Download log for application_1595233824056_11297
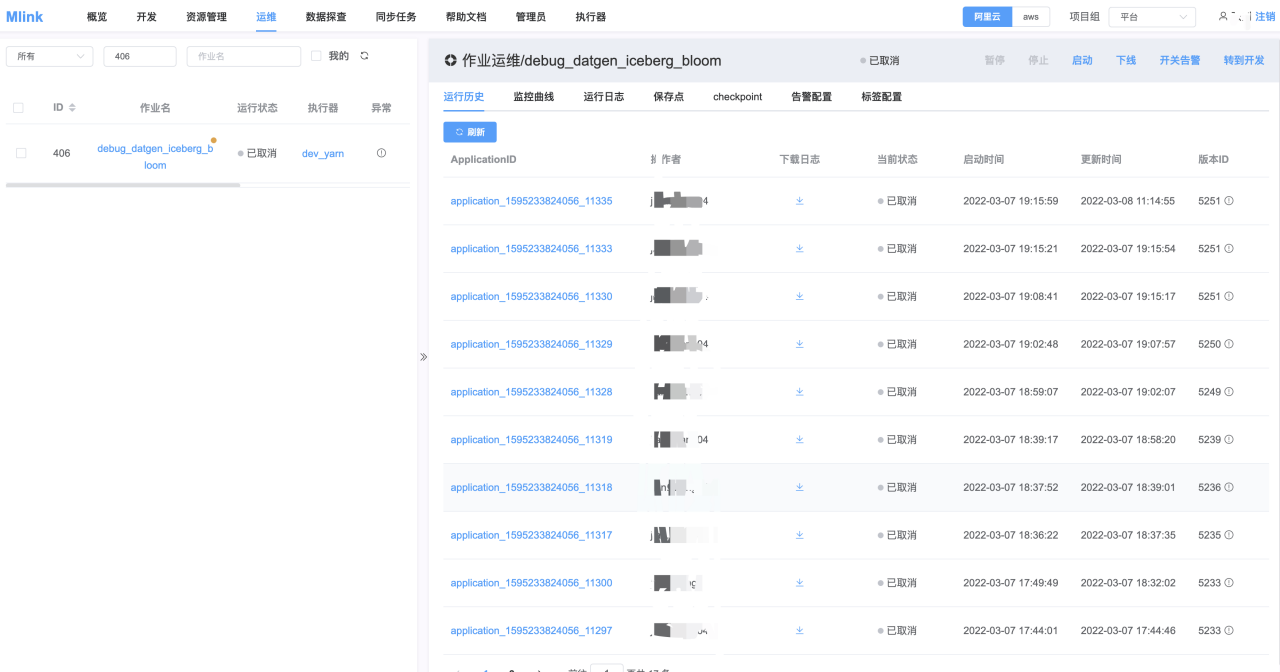 [x=799, y=631]
